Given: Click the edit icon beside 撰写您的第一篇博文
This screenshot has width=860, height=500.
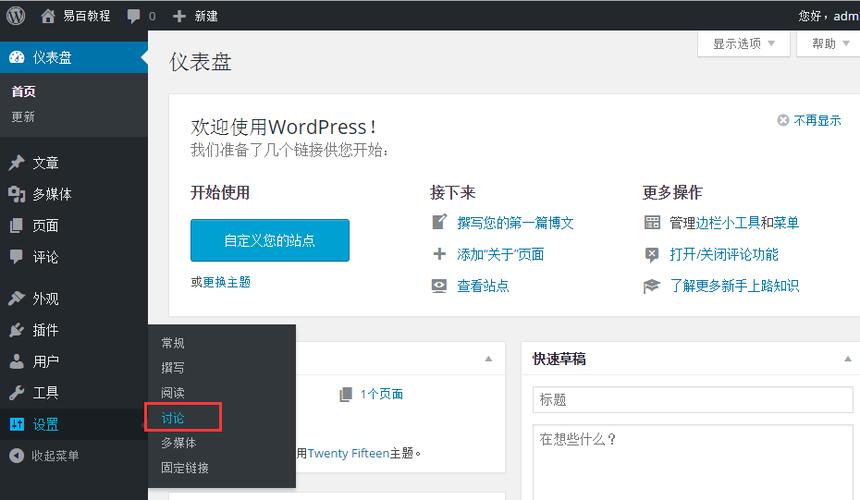Looking at the screenshot, I should click(439, 222).
